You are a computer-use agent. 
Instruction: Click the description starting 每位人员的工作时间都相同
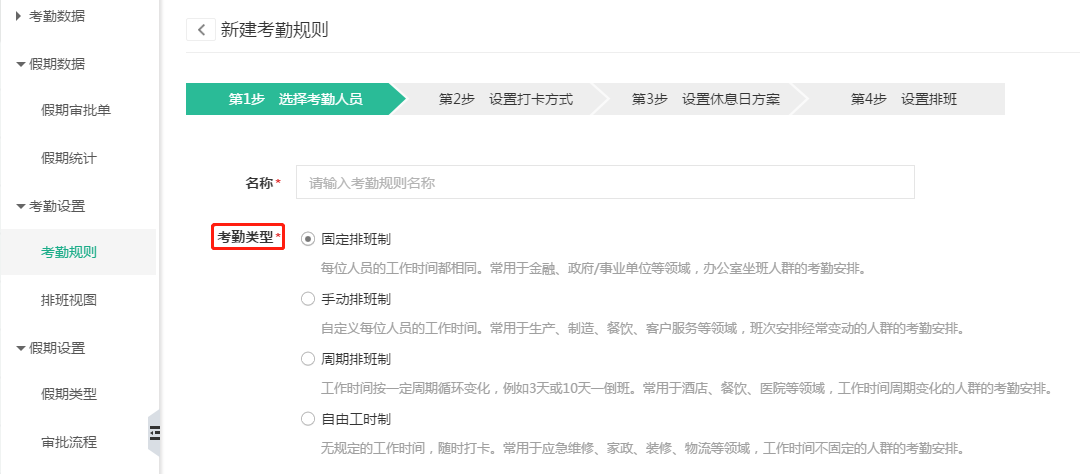pos(592,269)
